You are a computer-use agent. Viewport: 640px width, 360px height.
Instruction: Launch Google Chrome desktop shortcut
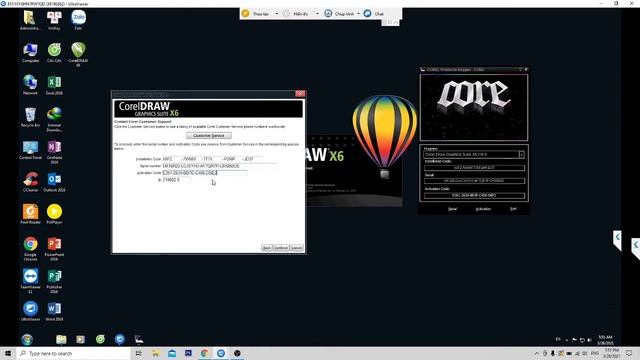coord(30,248)
